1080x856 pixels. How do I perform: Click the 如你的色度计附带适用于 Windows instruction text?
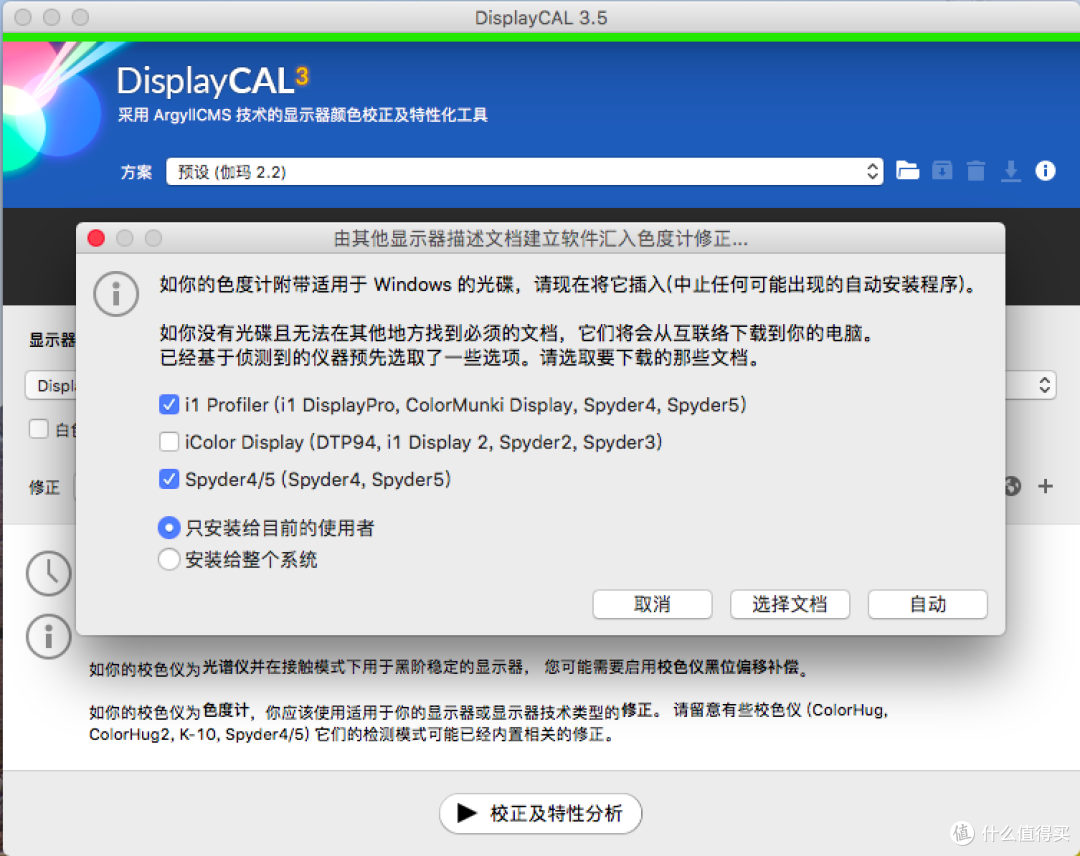(568, 284)
